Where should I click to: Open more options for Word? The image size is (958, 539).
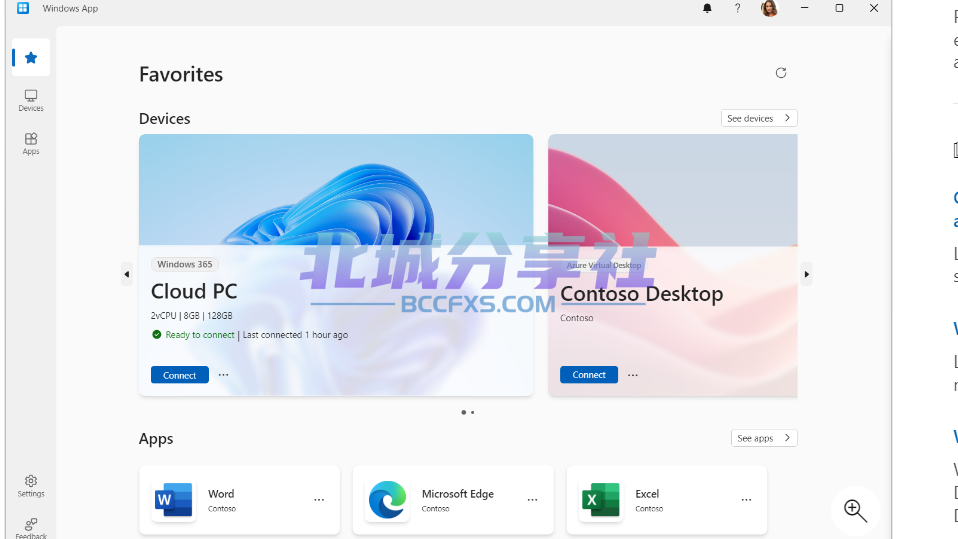pyautogui.click(x=319, y=500)
